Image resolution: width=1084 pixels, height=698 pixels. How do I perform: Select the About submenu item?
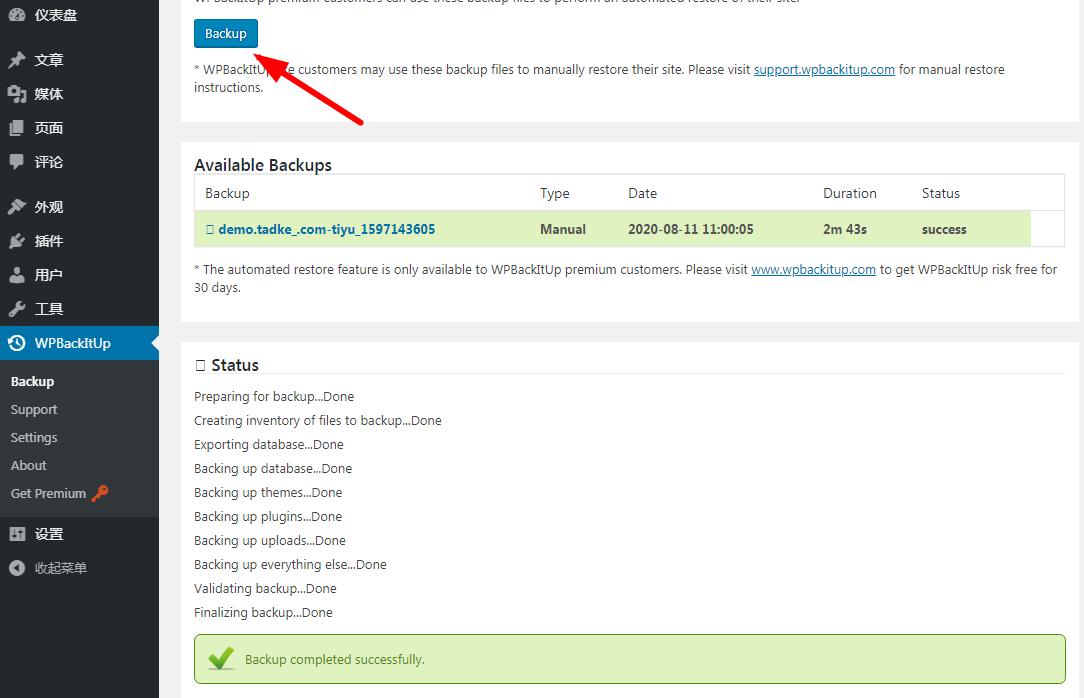point(29,466)
